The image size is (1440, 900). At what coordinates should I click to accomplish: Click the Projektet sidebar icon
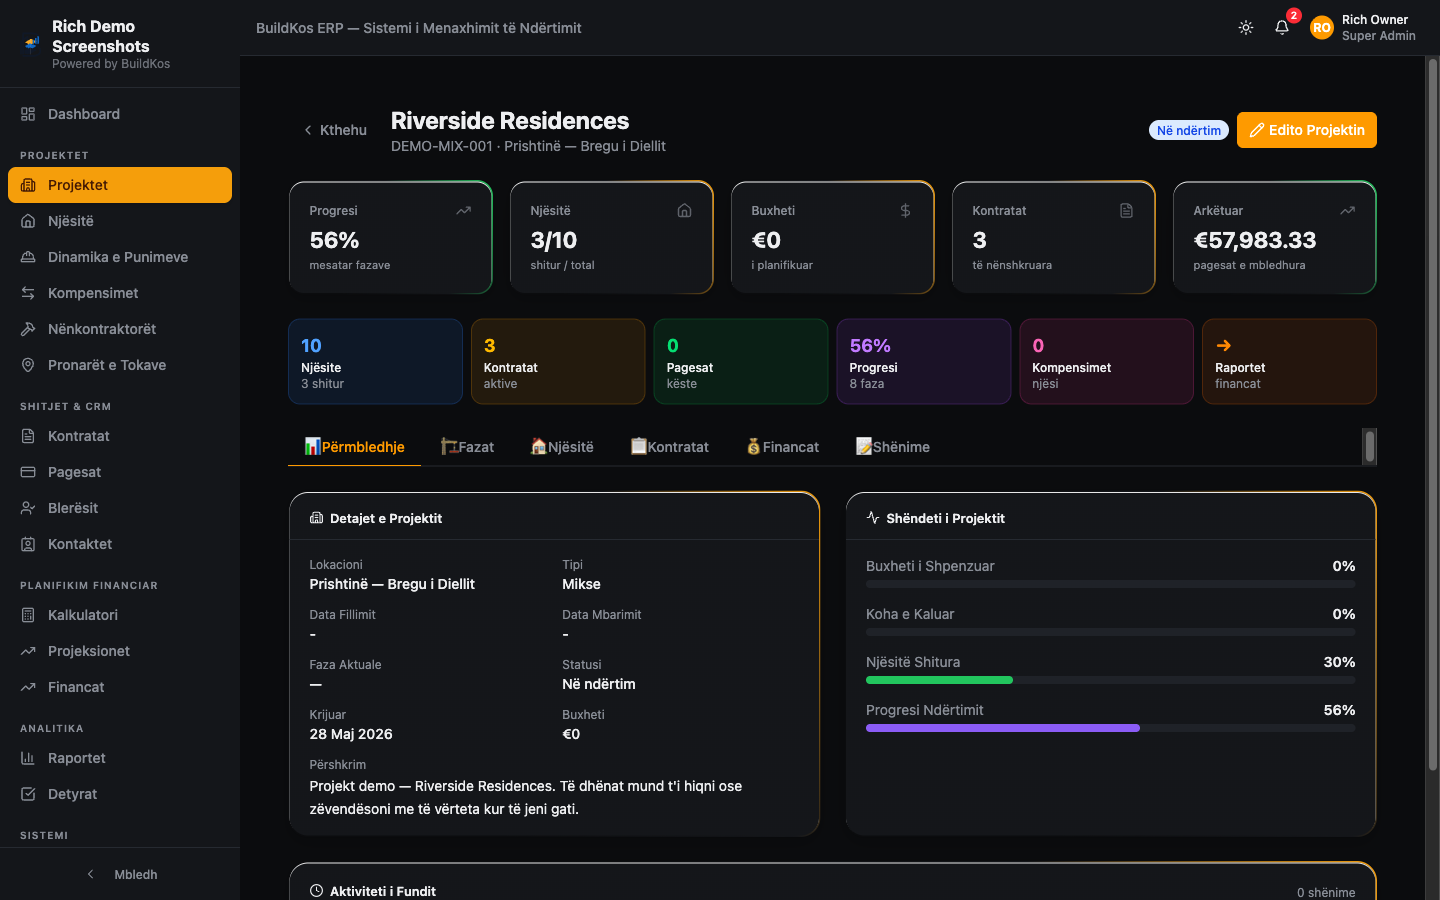tap(28, 185)
